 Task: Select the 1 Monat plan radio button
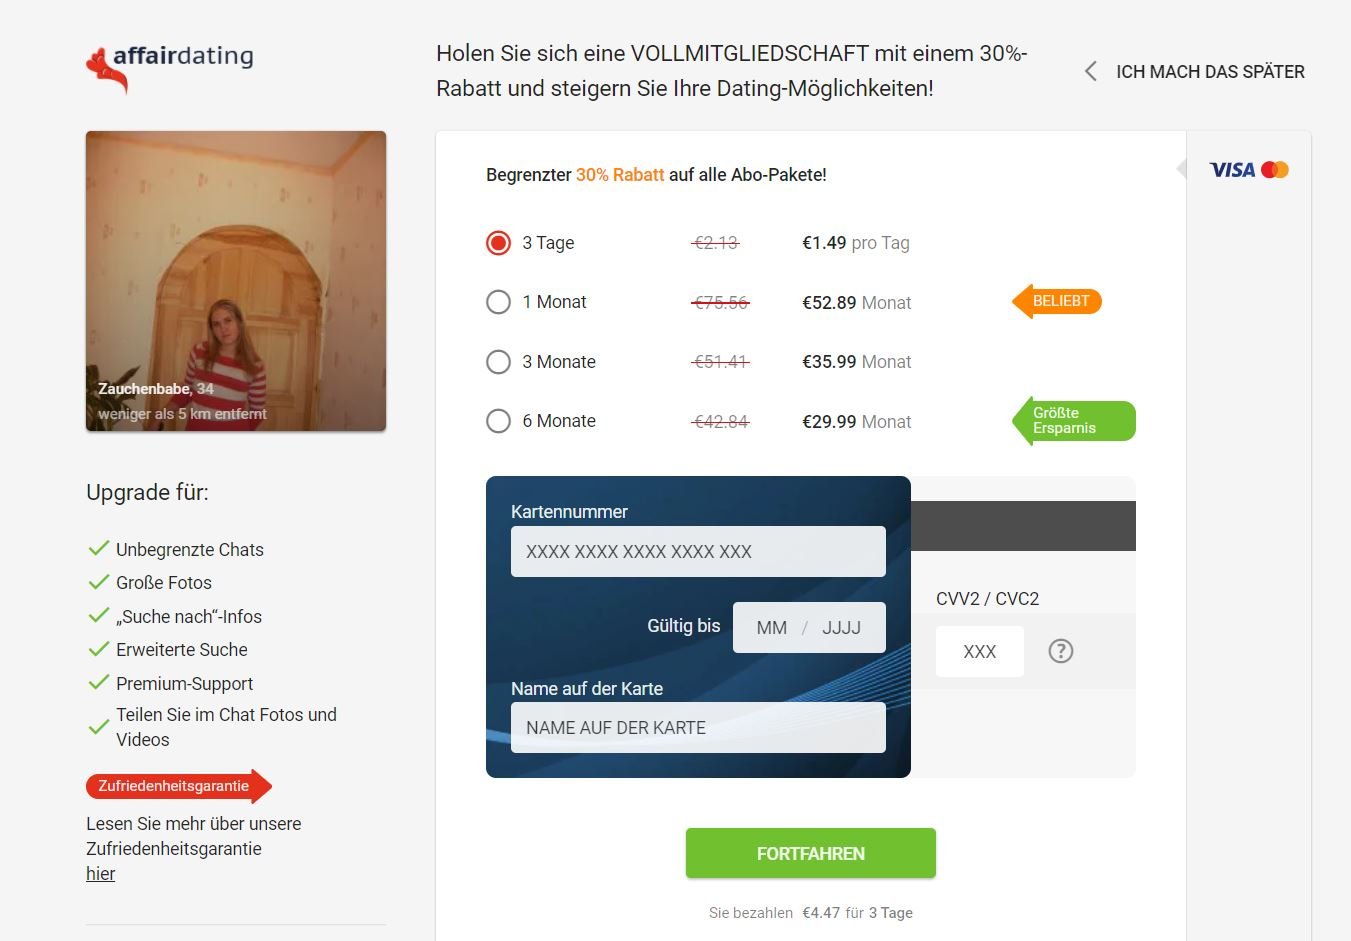498,302
